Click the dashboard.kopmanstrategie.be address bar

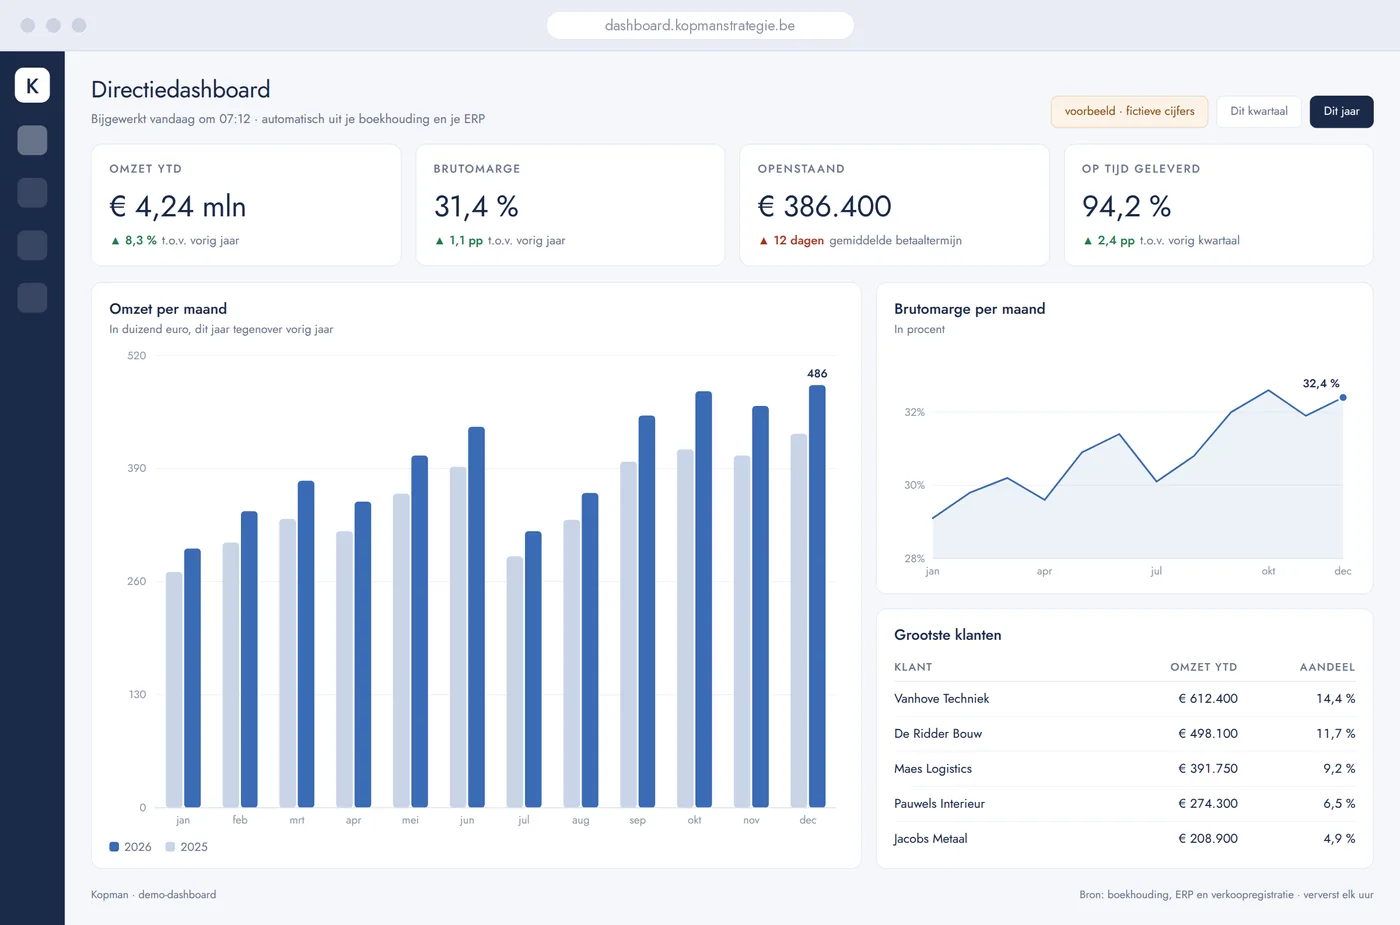click(700, 25)
